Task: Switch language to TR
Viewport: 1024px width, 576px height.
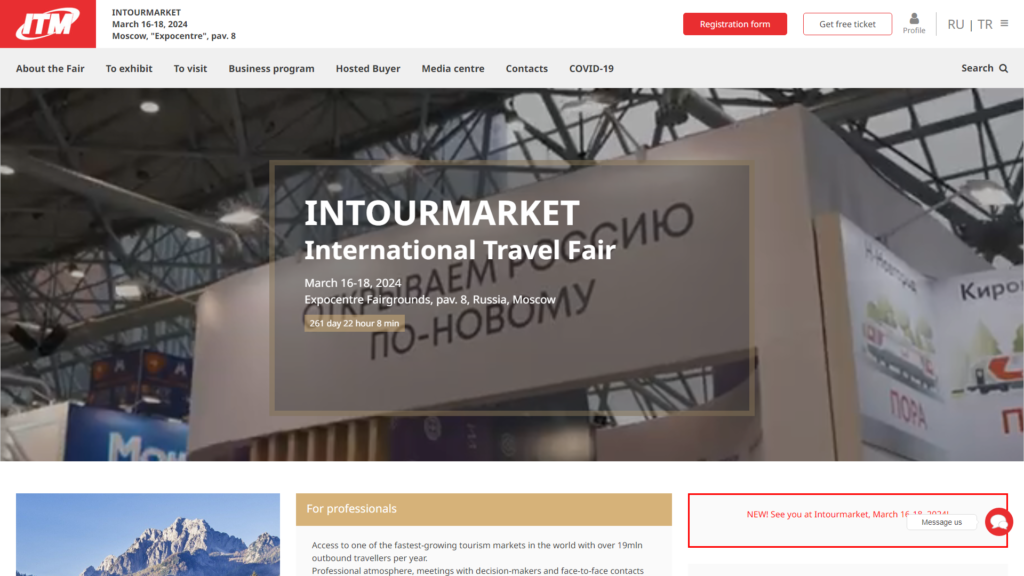Action: [985, 24]
